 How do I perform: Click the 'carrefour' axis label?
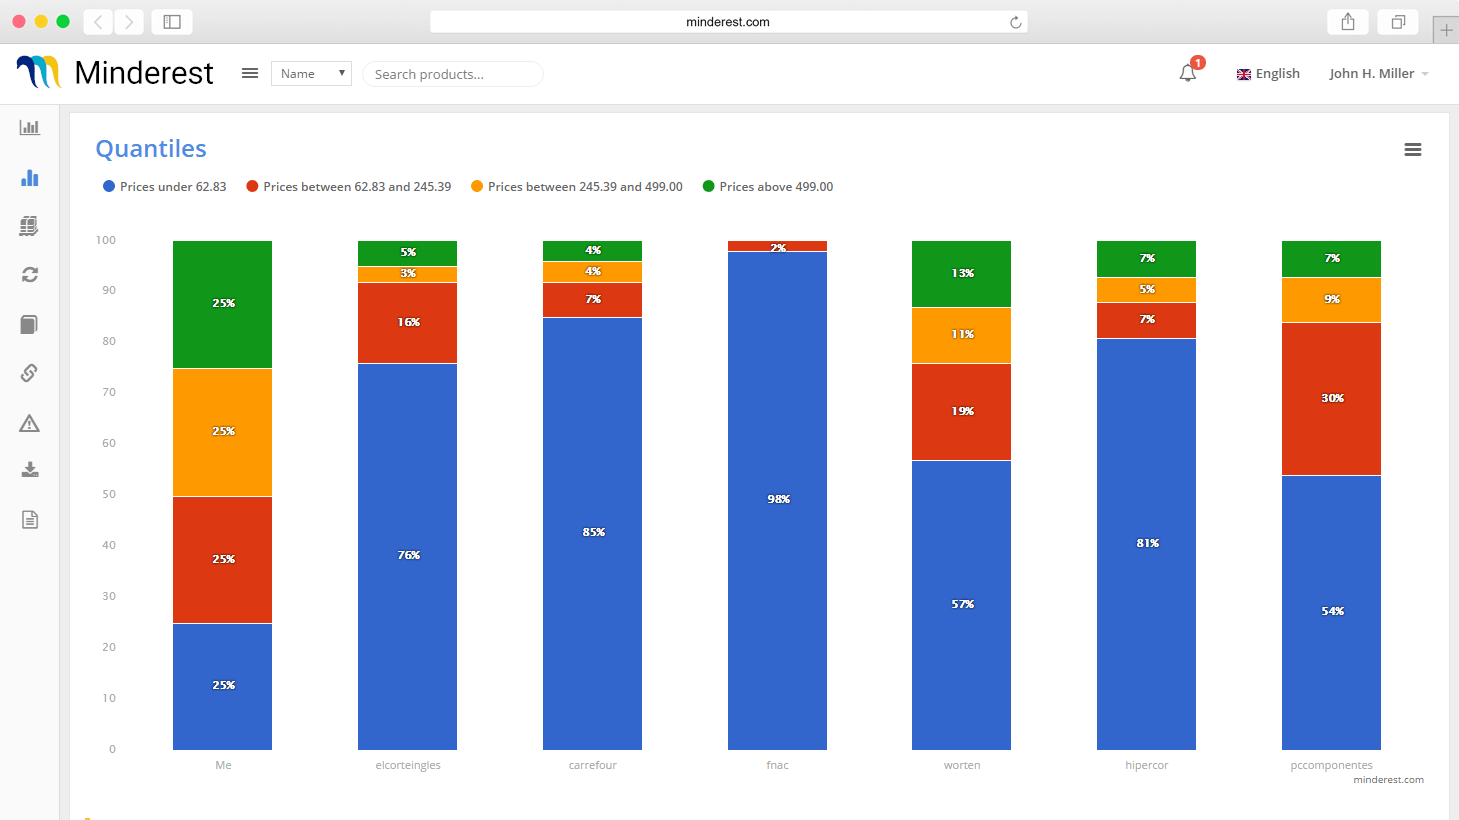(x=593, y=765)
